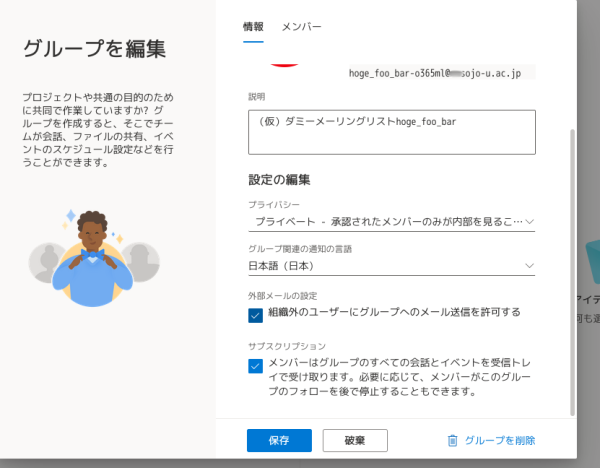Click the 組織外のユーザー checkbox label text
Image resolution: width=600 pixels, height=468 pixels.
click(393, 313)
